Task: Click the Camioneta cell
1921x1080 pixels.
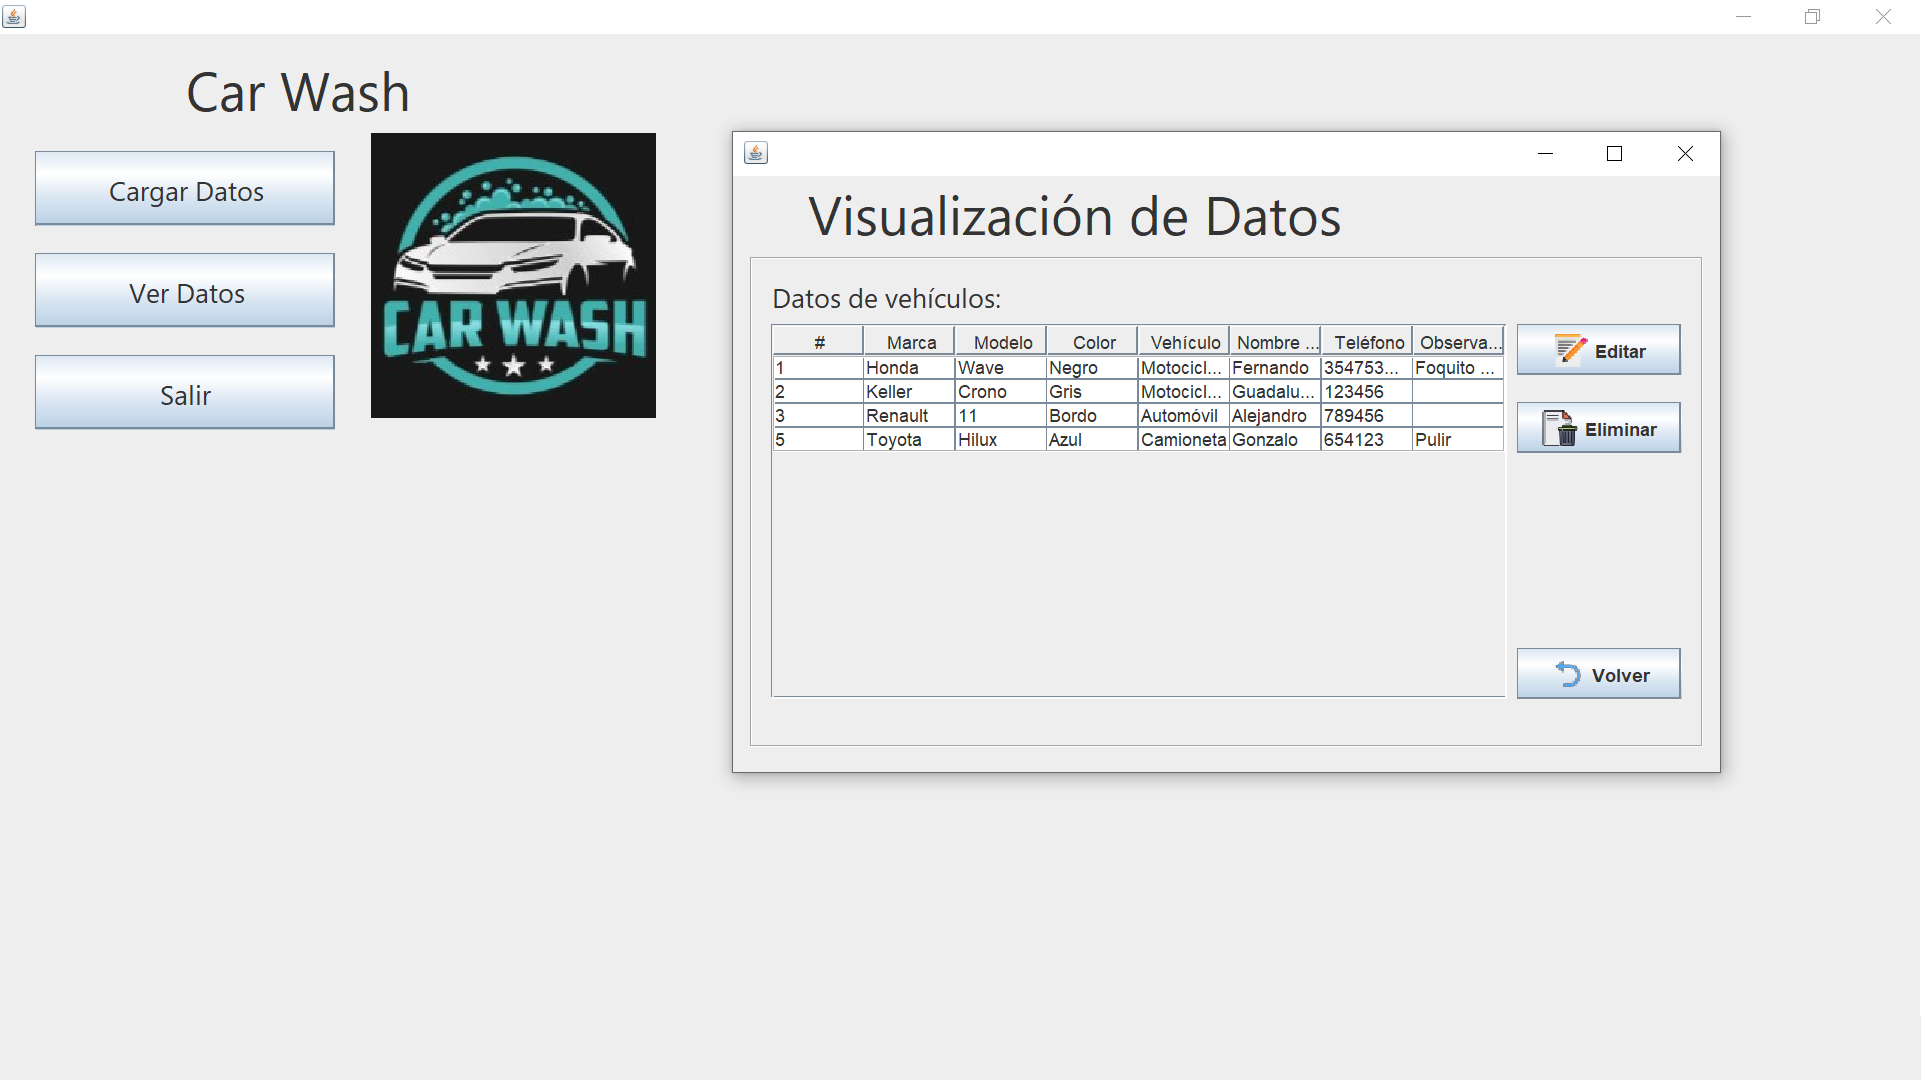Action: coord(1184,440)
